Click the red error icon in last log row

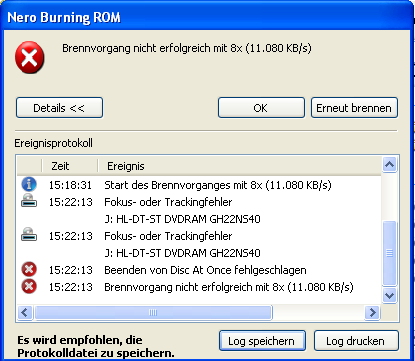click(x=29, y=286)
